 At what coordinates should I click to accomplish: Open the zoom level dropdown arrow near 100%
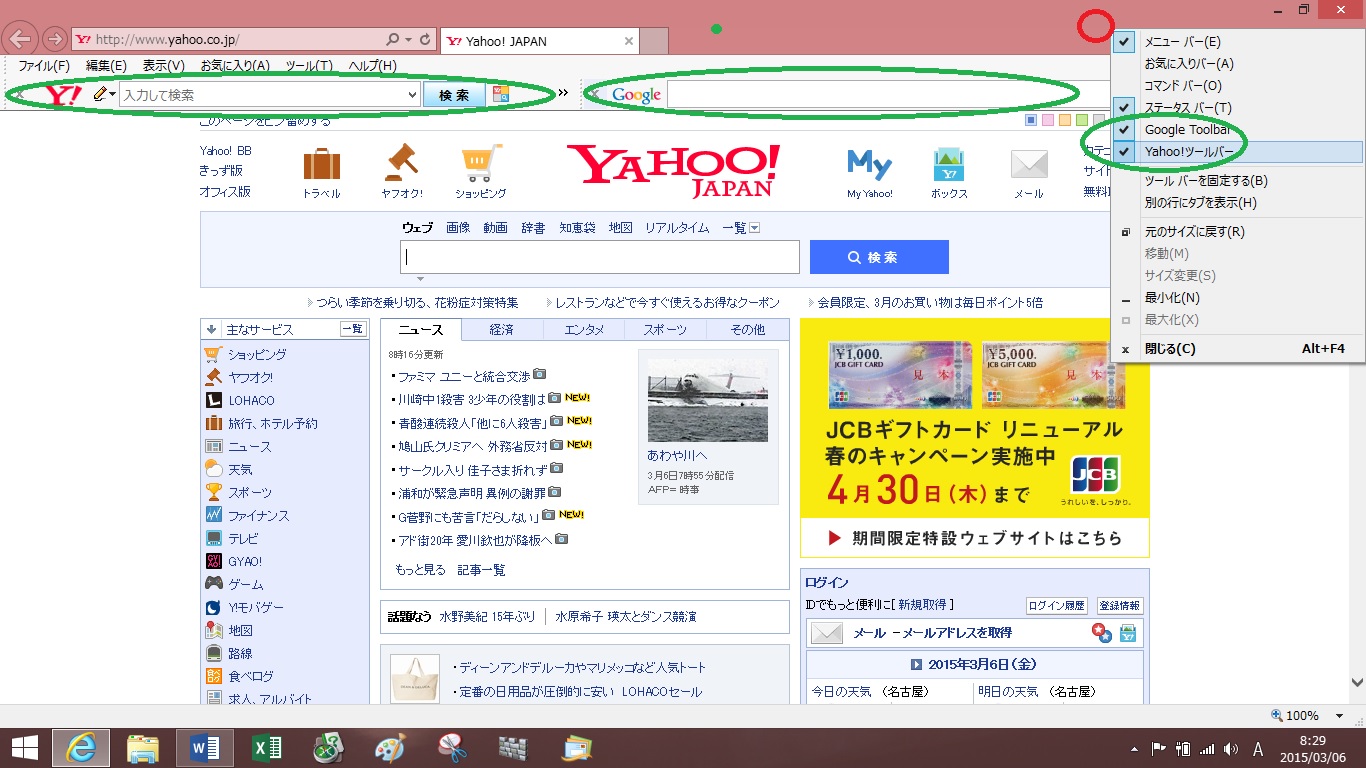click(x=1339, y=716)
